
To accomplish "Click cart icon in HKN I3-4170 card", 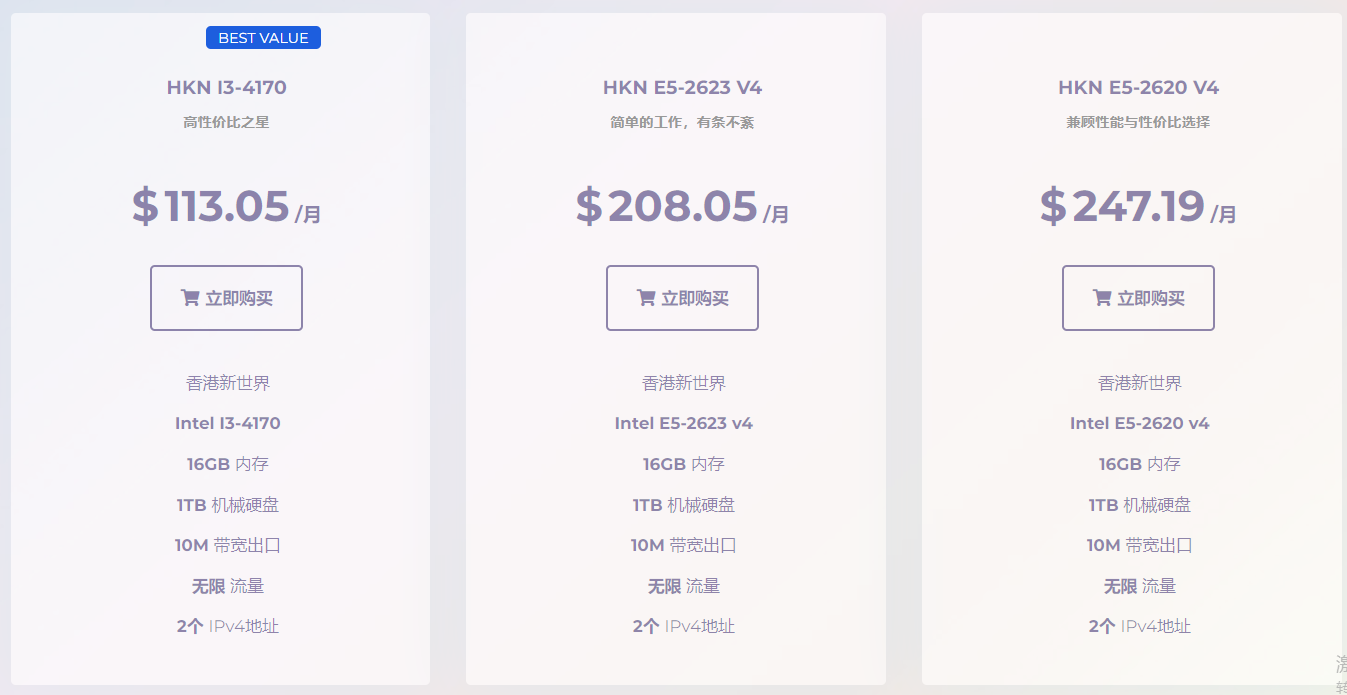I will tap(189, 298).
